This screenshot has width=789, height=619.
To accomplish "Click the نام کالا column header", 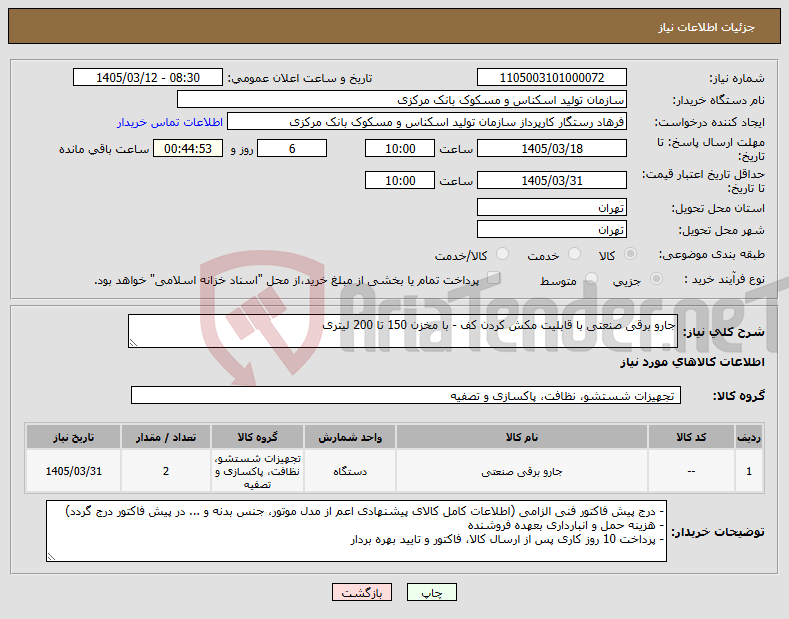I will tap(521, 437).
